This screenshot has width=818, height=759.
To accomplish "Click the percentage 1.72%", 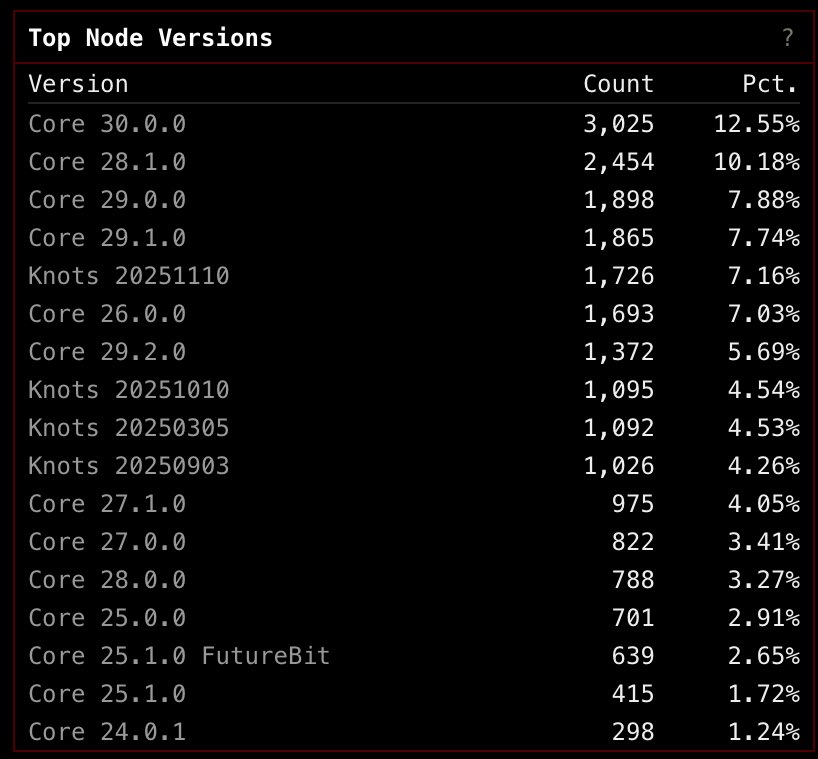I will pos(764,694).
